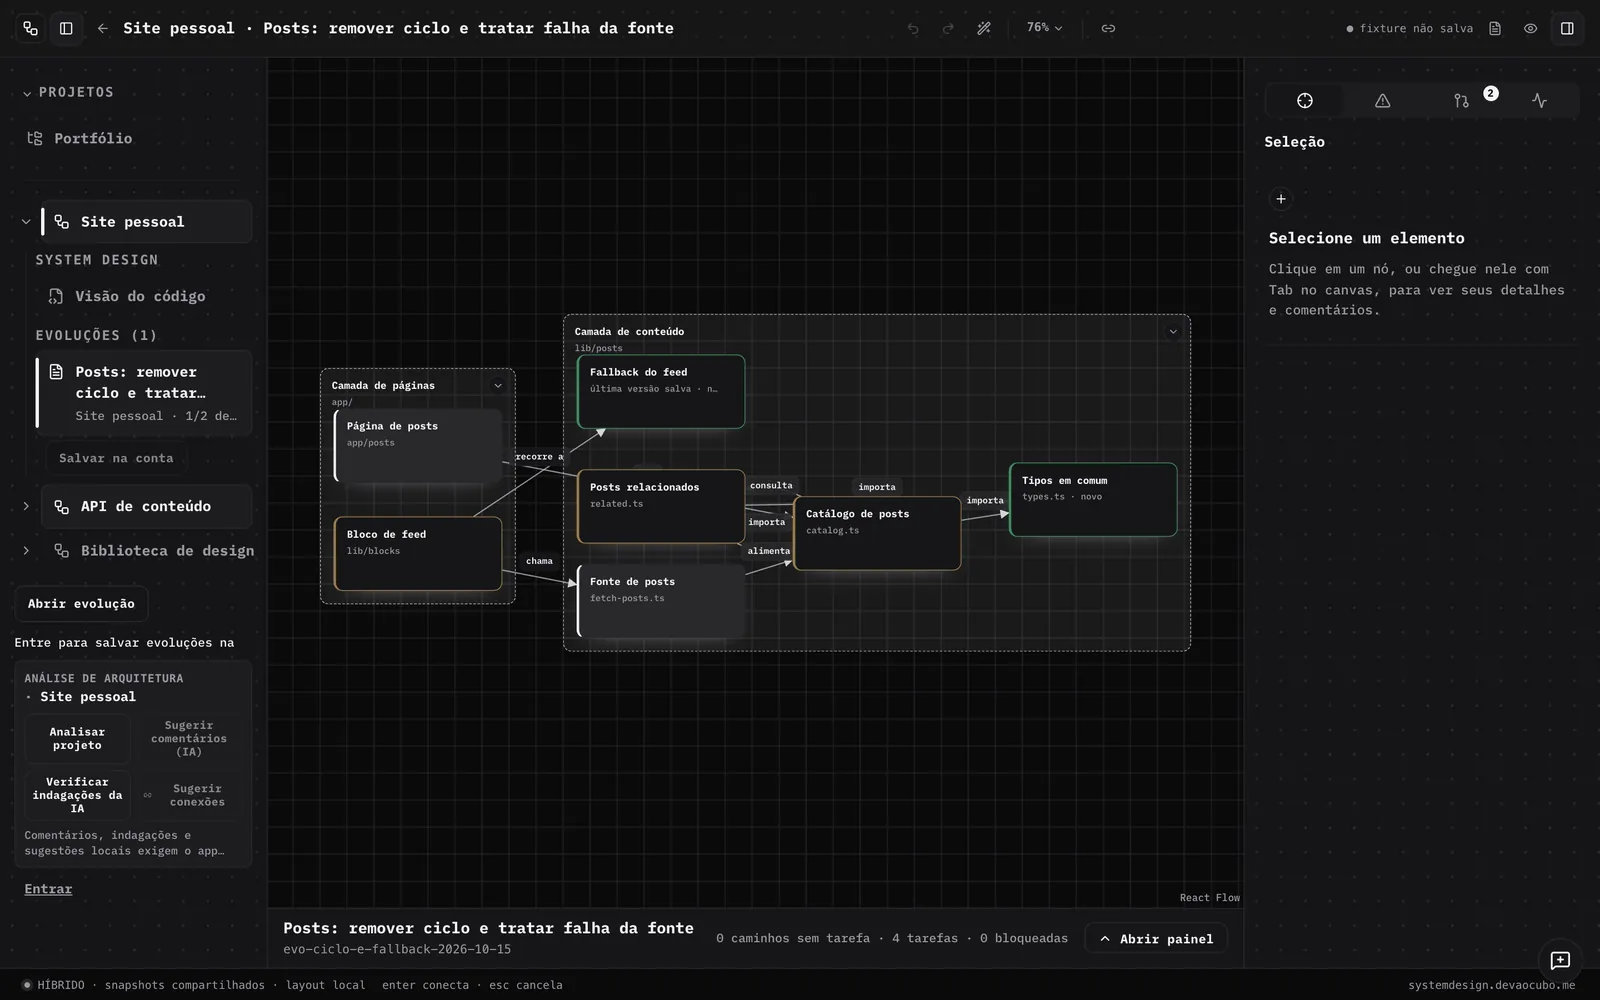1600x1000 pixels.
Task: Expand the API de conteúdo project
Action: [x=26, y=507]
